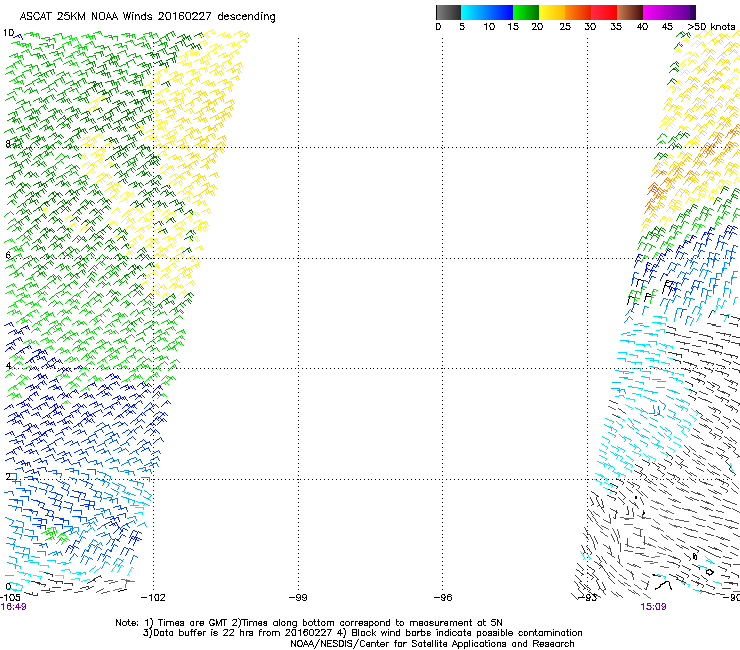Click the latitude label '4'
Viewport: 740px width, 650px height.
coord(8,365)
